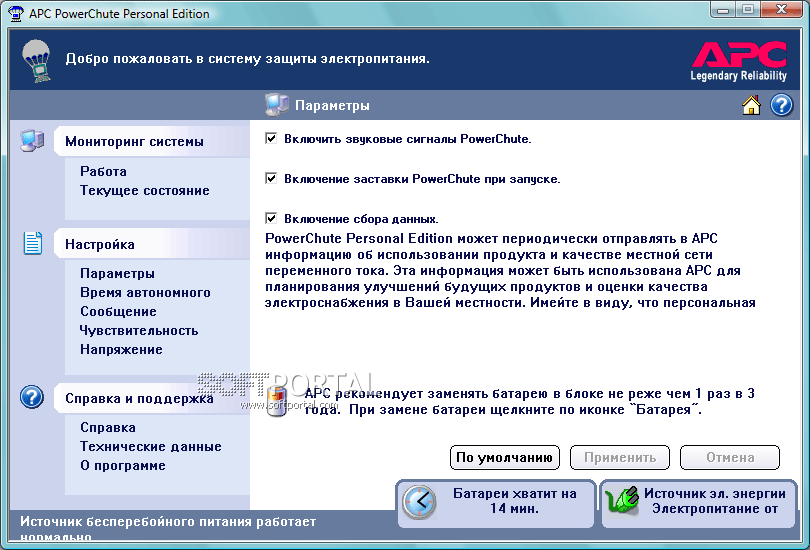This screenshot has height=550, width=810.
Task: Click computer icon beside Мониторинг системы
Action: [32, 140]
